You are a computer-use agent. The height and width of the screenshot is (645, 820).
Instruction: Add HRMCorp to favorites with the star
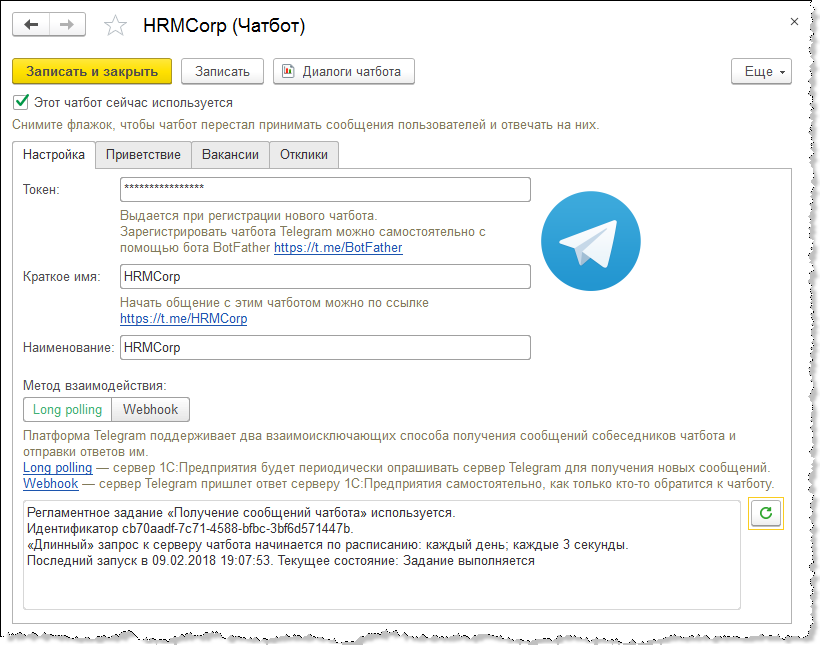[115, 26]
